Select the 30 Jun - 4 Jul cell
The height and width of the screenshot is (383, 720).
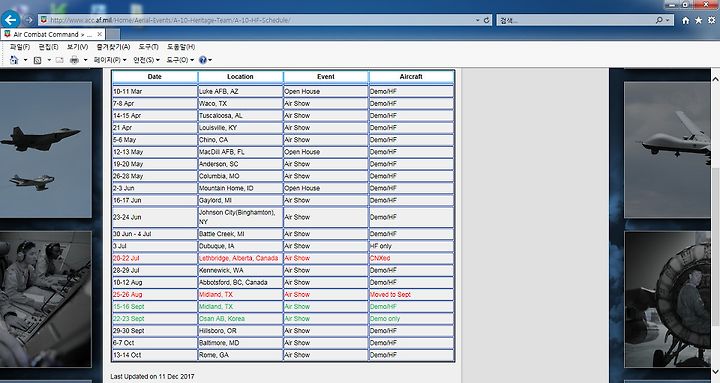pyautogui.click(x=155, y=234)
